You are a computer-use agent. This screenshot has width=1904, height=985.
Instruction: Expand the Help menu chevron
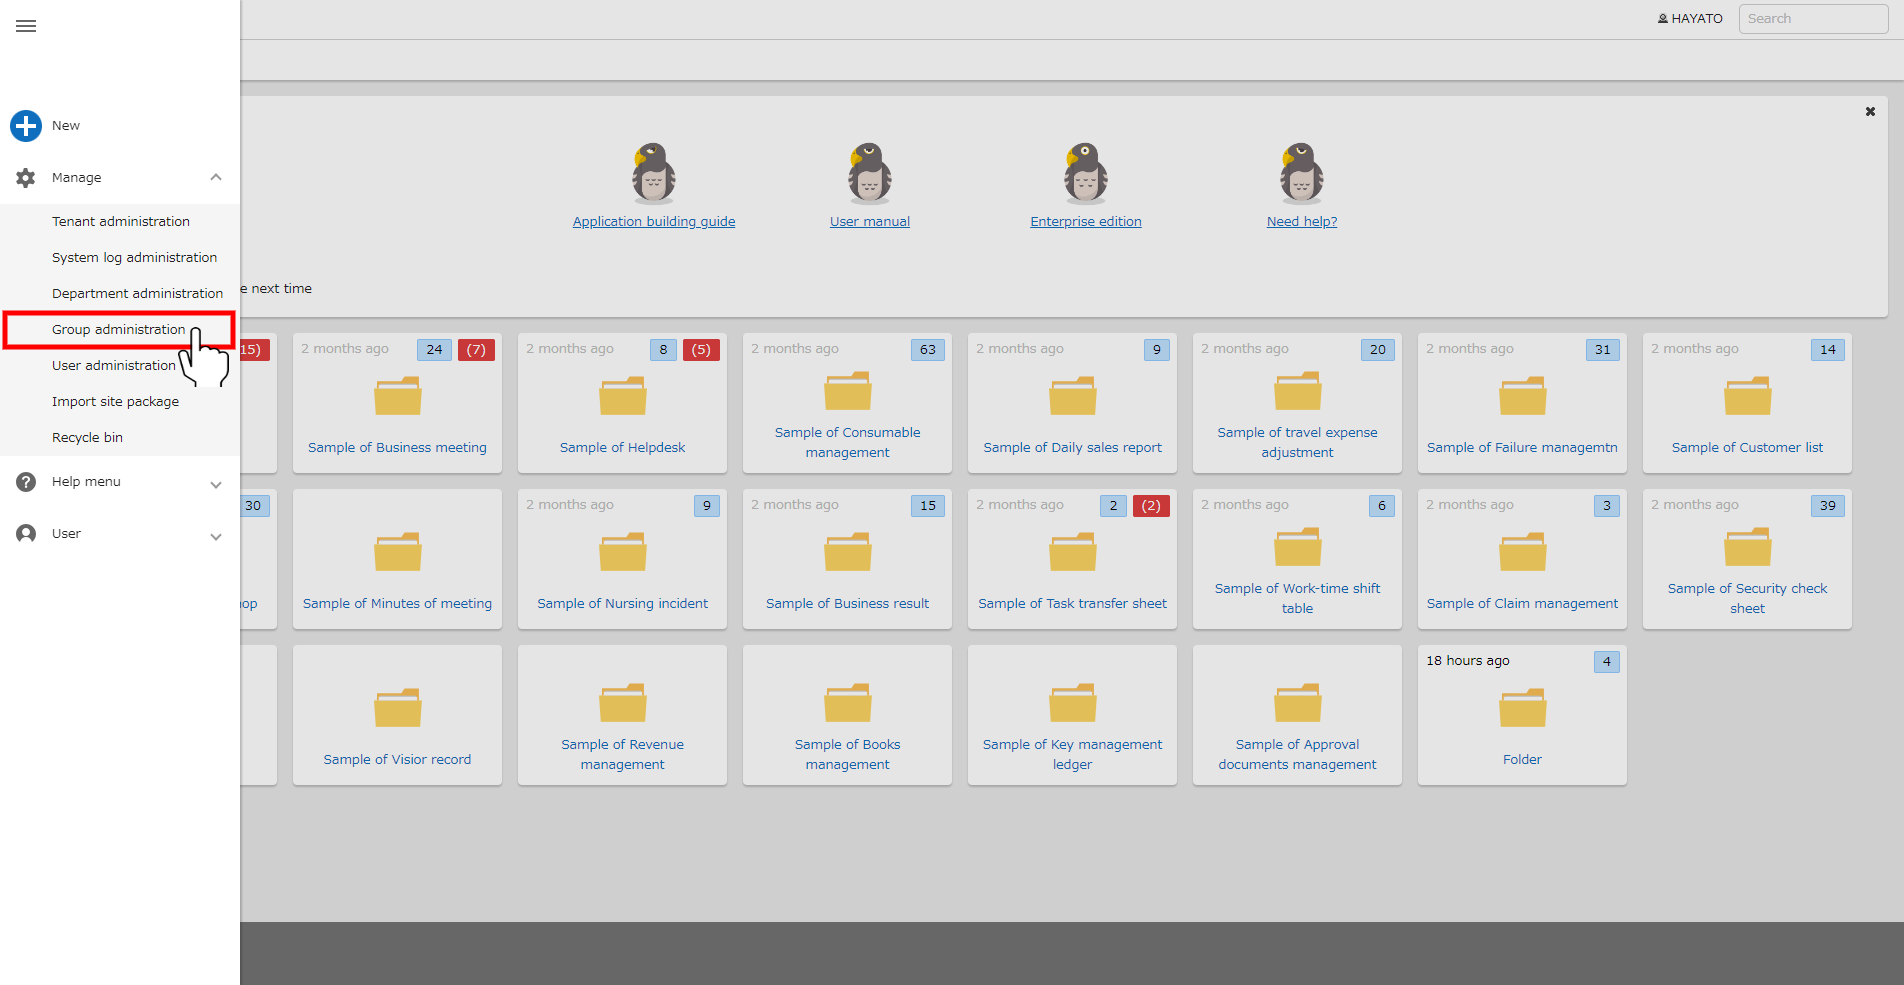coord(216,485)
